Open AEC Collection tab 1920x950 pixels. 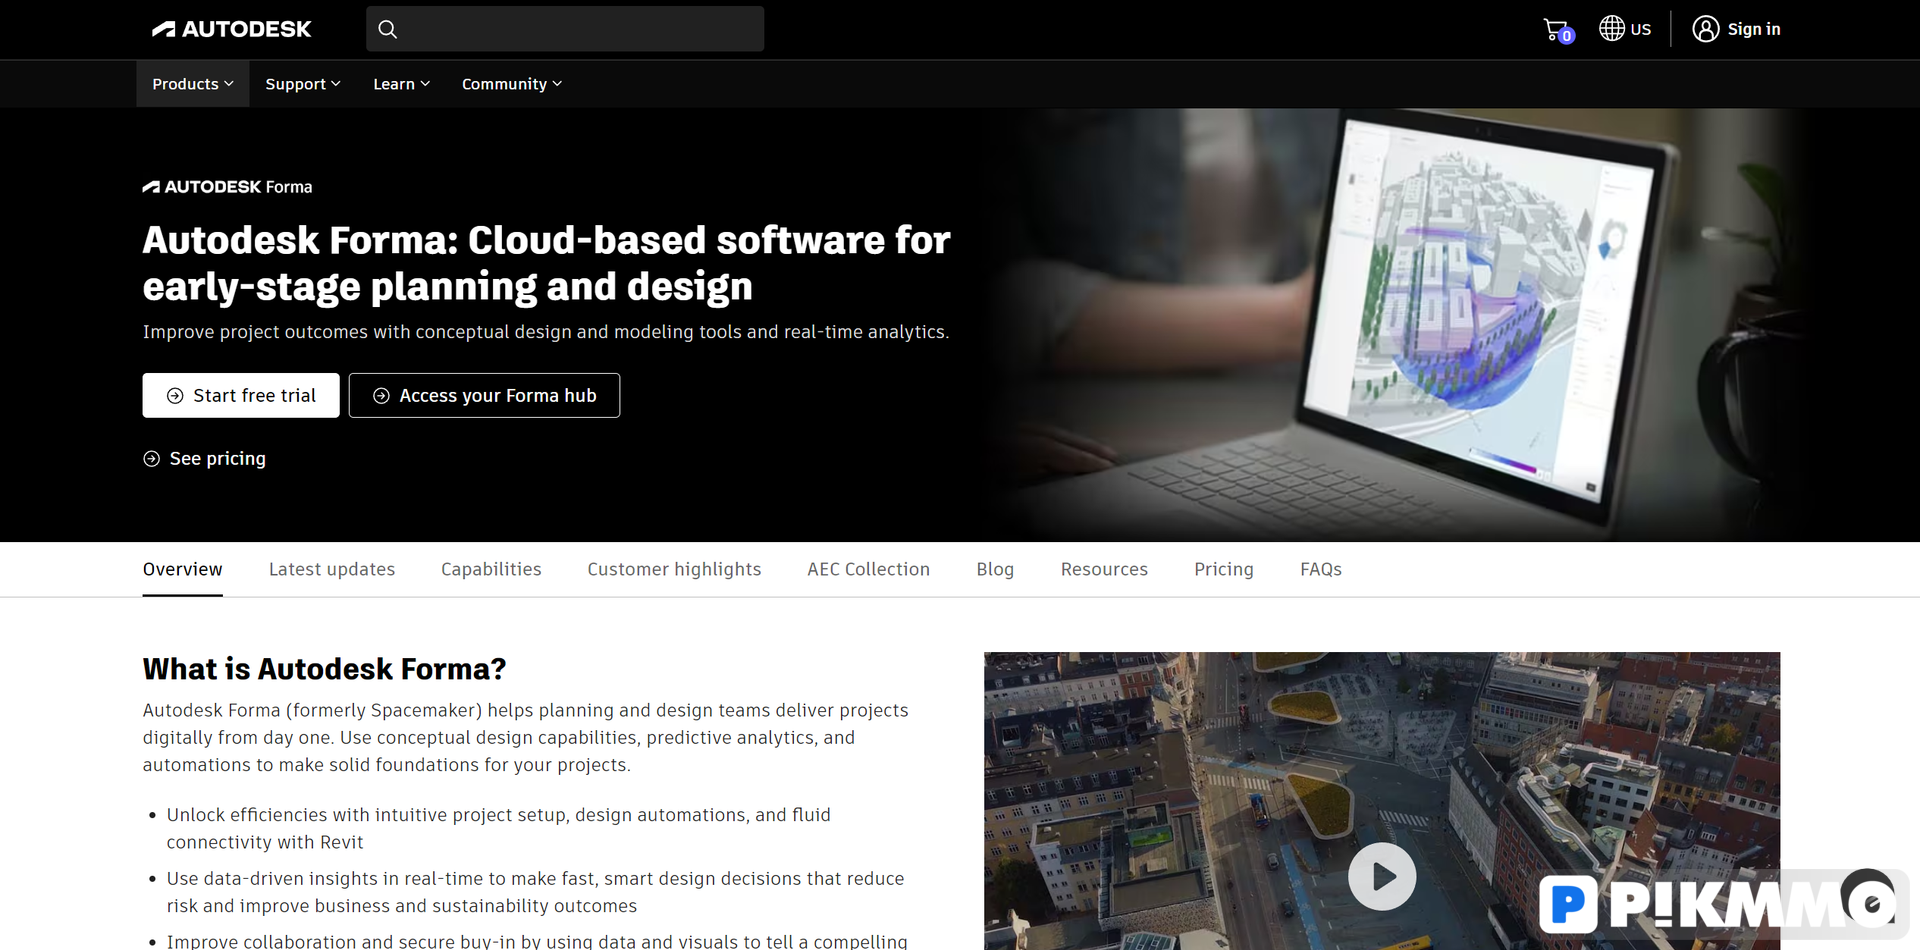click(x=868, y=569)
